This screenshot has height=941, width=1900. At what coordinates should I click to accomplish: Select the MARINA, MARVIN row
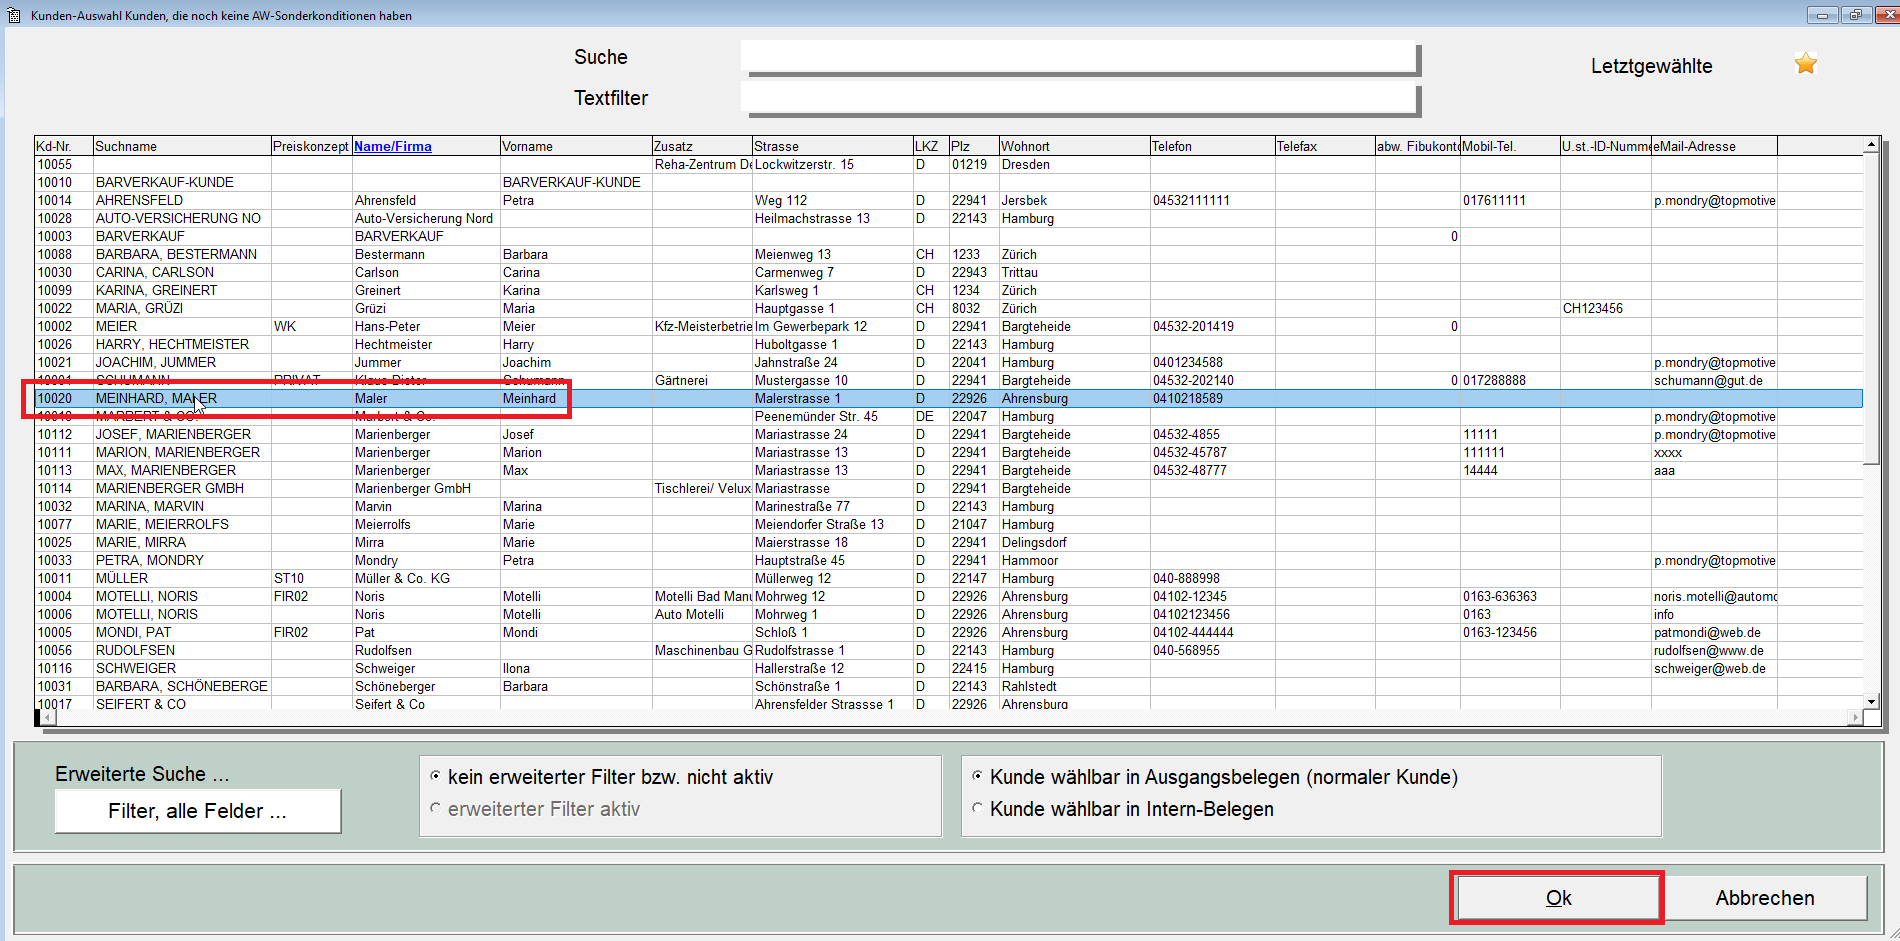(x=948, y=506)
